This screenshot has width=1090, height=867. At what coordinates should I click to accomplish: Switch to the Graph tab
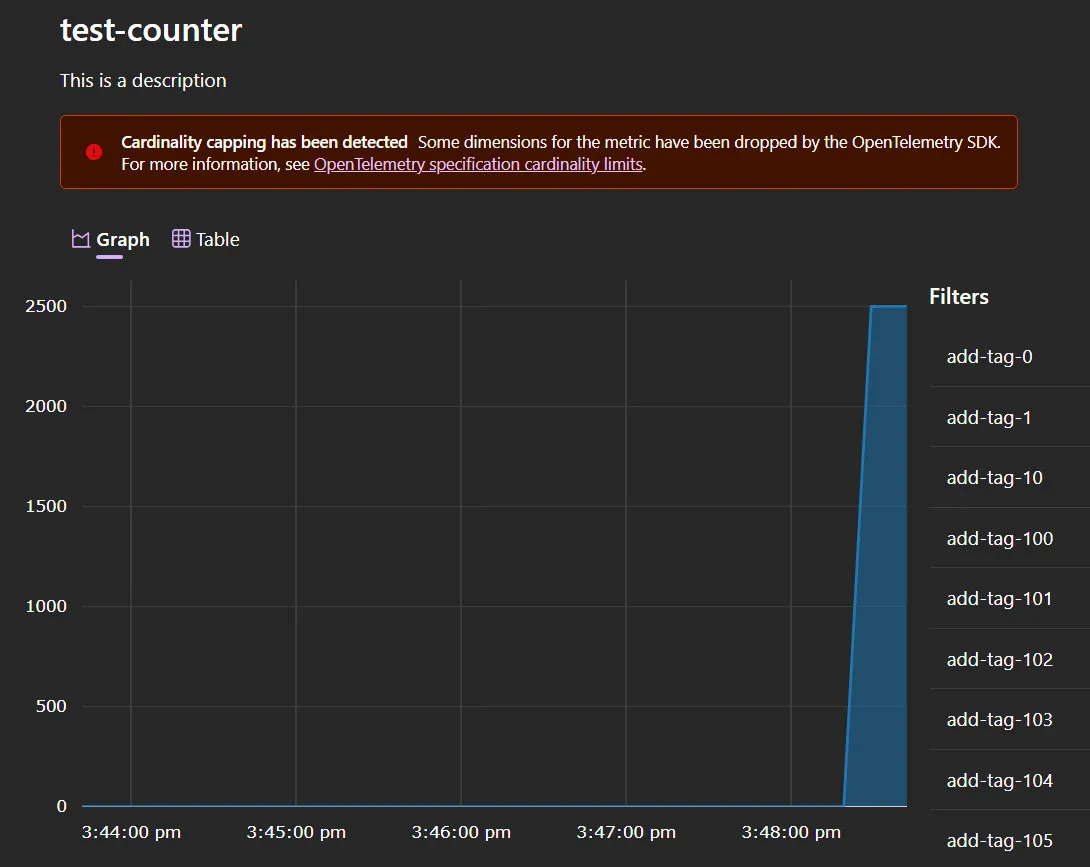pos(110,239)
